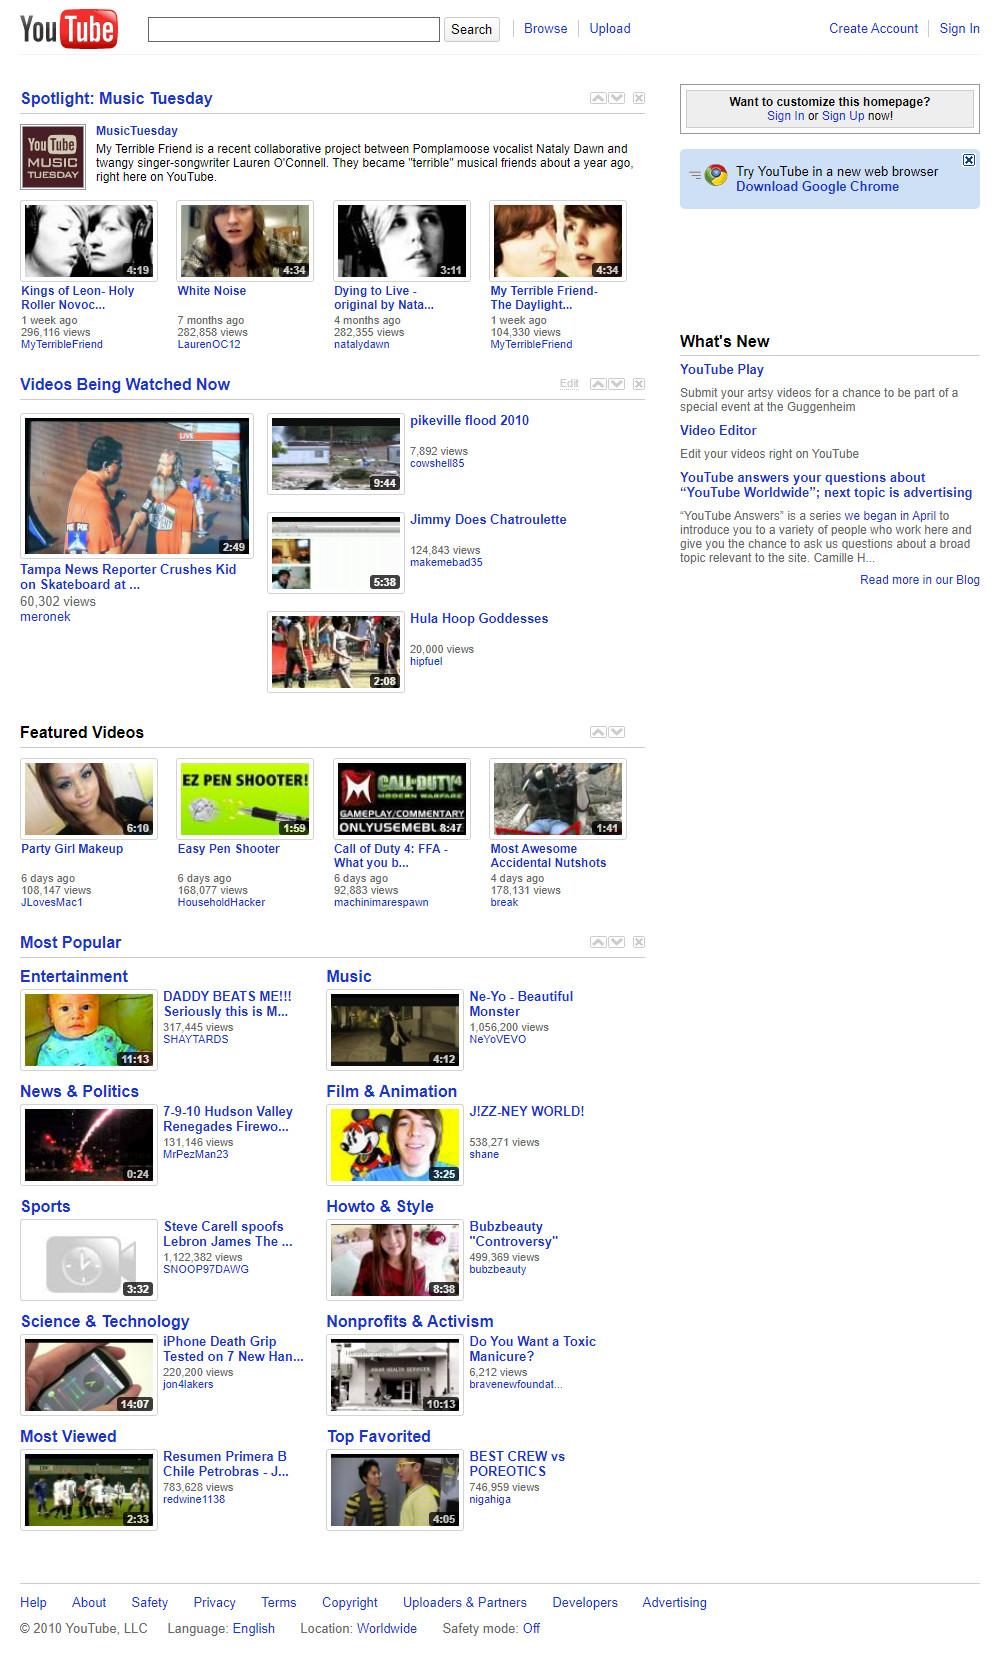1000x1660 pixels.
Task: Open the Help footer link
Action: click(33, 1602)
